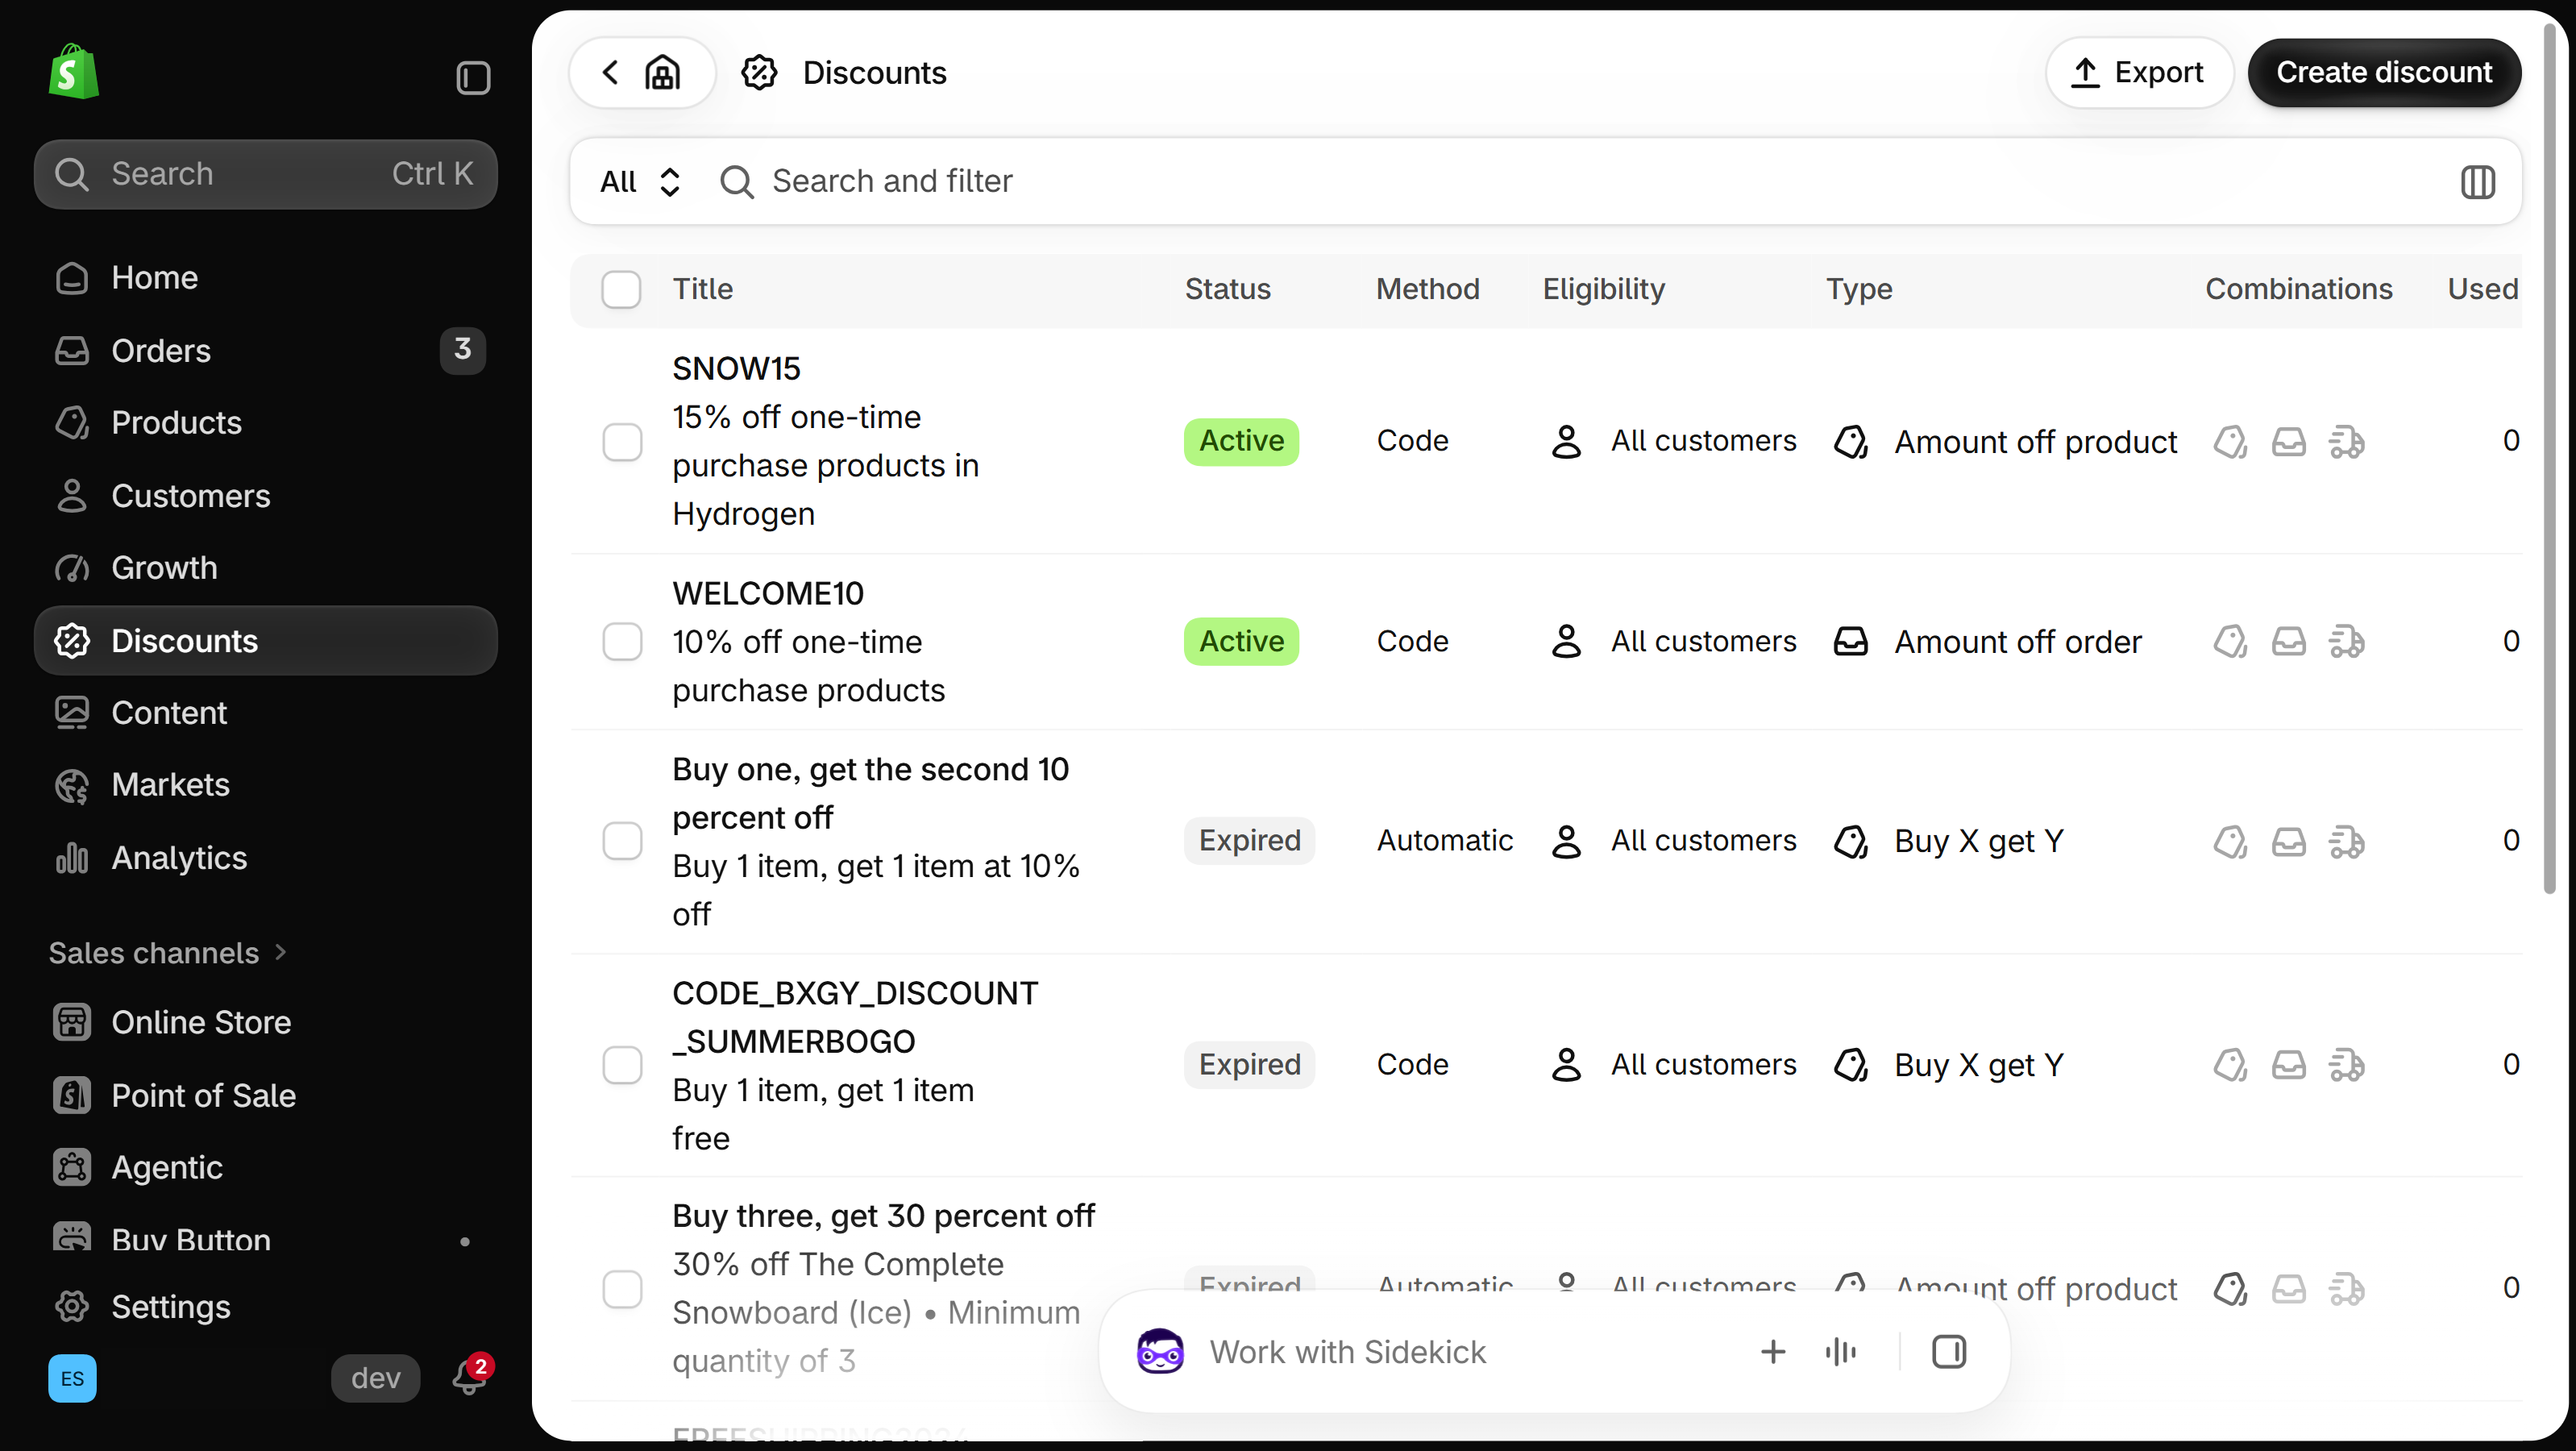Open the All view dropdown

point(640,181)
